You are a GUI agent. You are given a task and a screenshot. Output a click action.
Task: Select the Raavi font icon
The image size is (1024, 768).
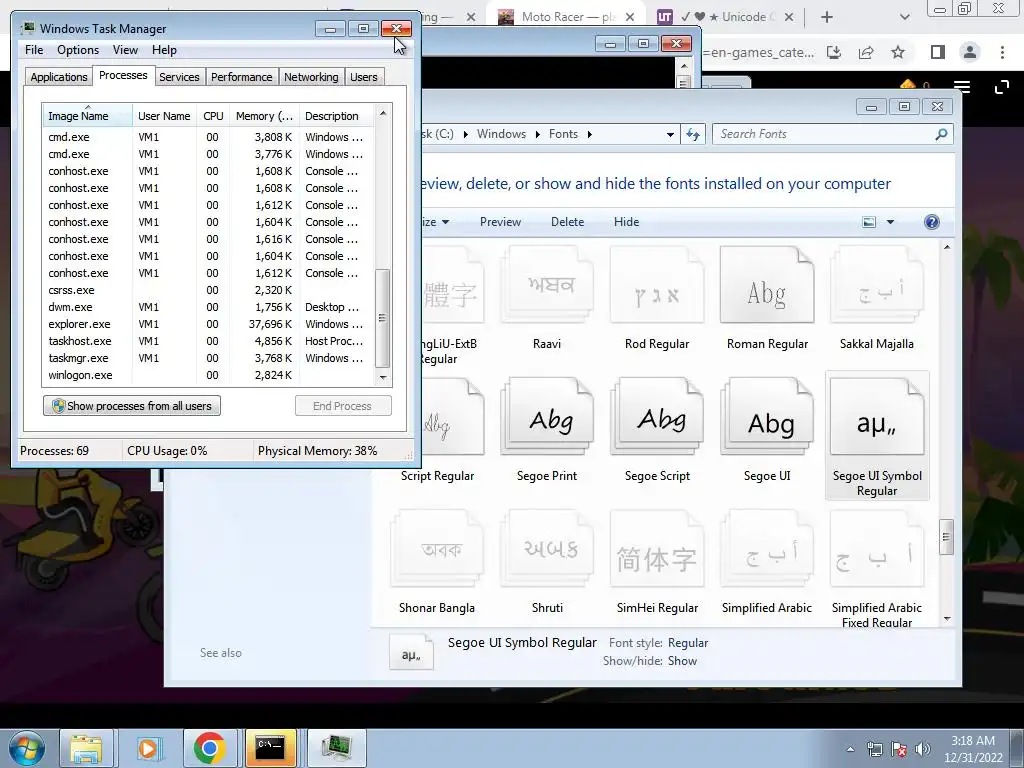point(547,284)
